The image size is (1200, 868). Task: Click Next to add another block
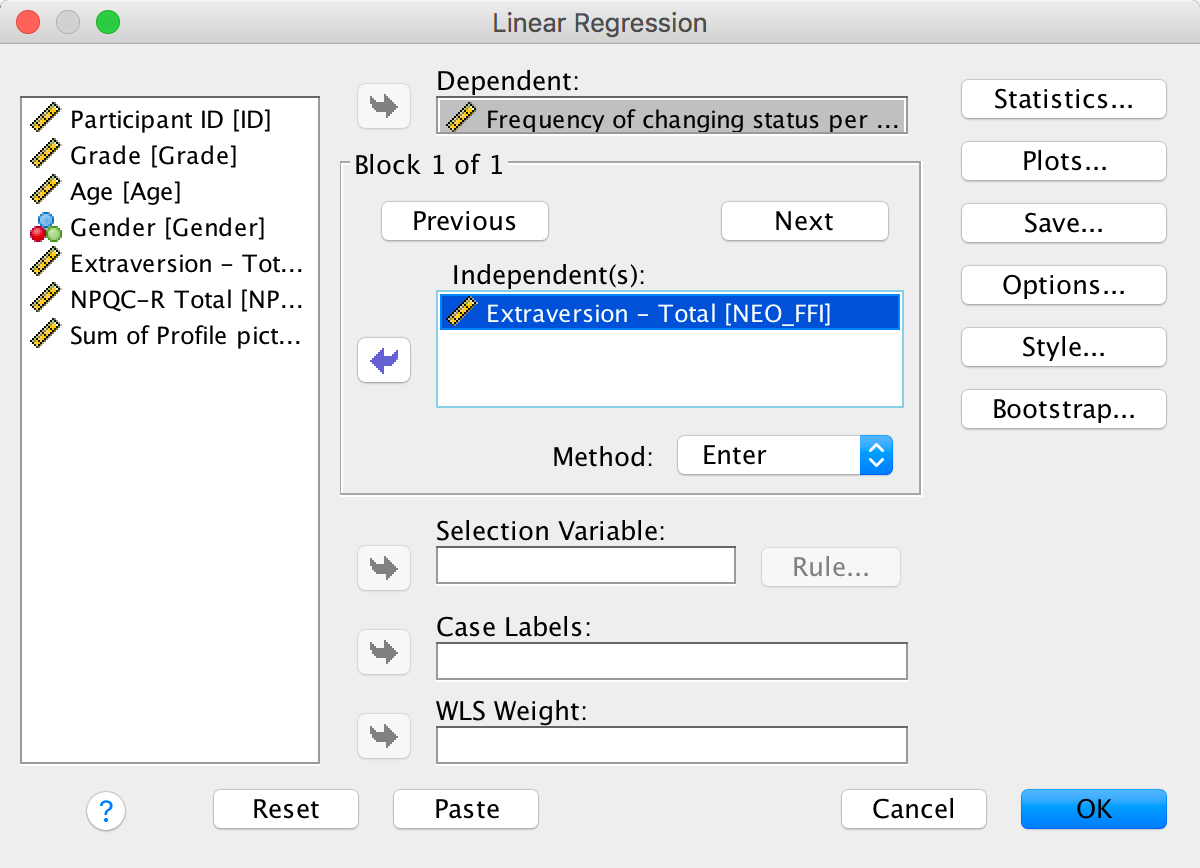tap(804, 222)
